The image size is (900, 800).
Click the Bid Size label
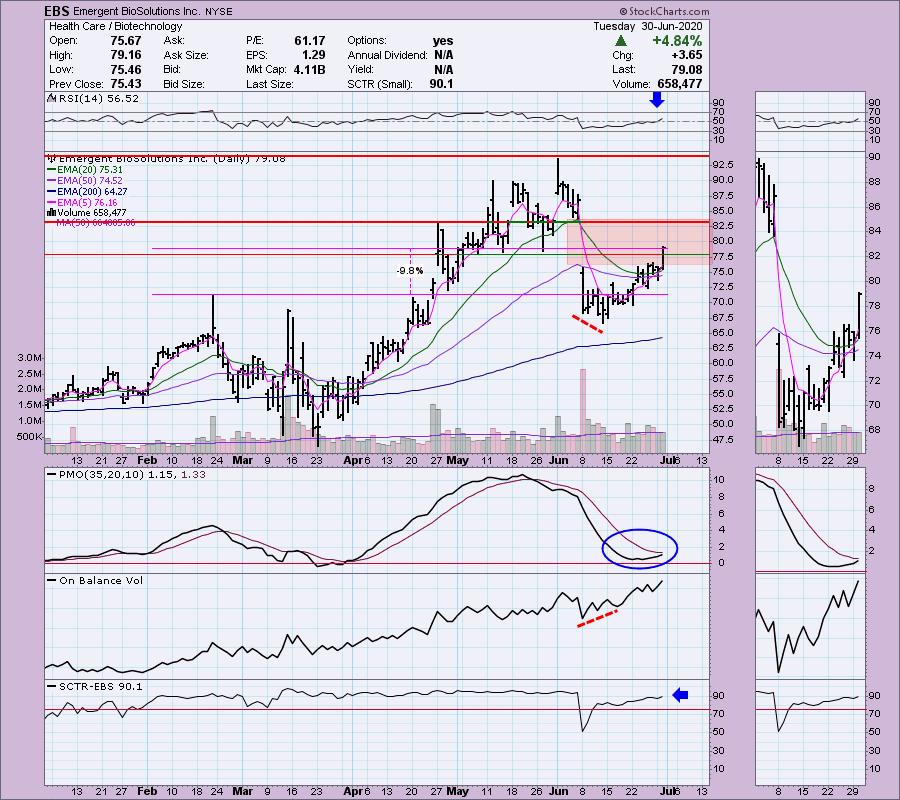coord(184,84)
